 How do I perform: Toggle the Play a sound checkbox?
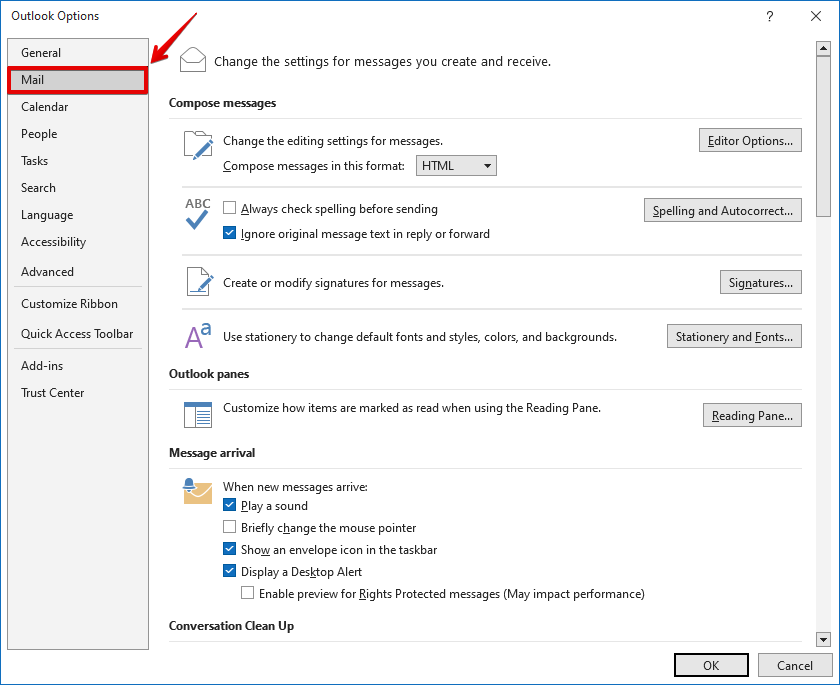(229, 505)
